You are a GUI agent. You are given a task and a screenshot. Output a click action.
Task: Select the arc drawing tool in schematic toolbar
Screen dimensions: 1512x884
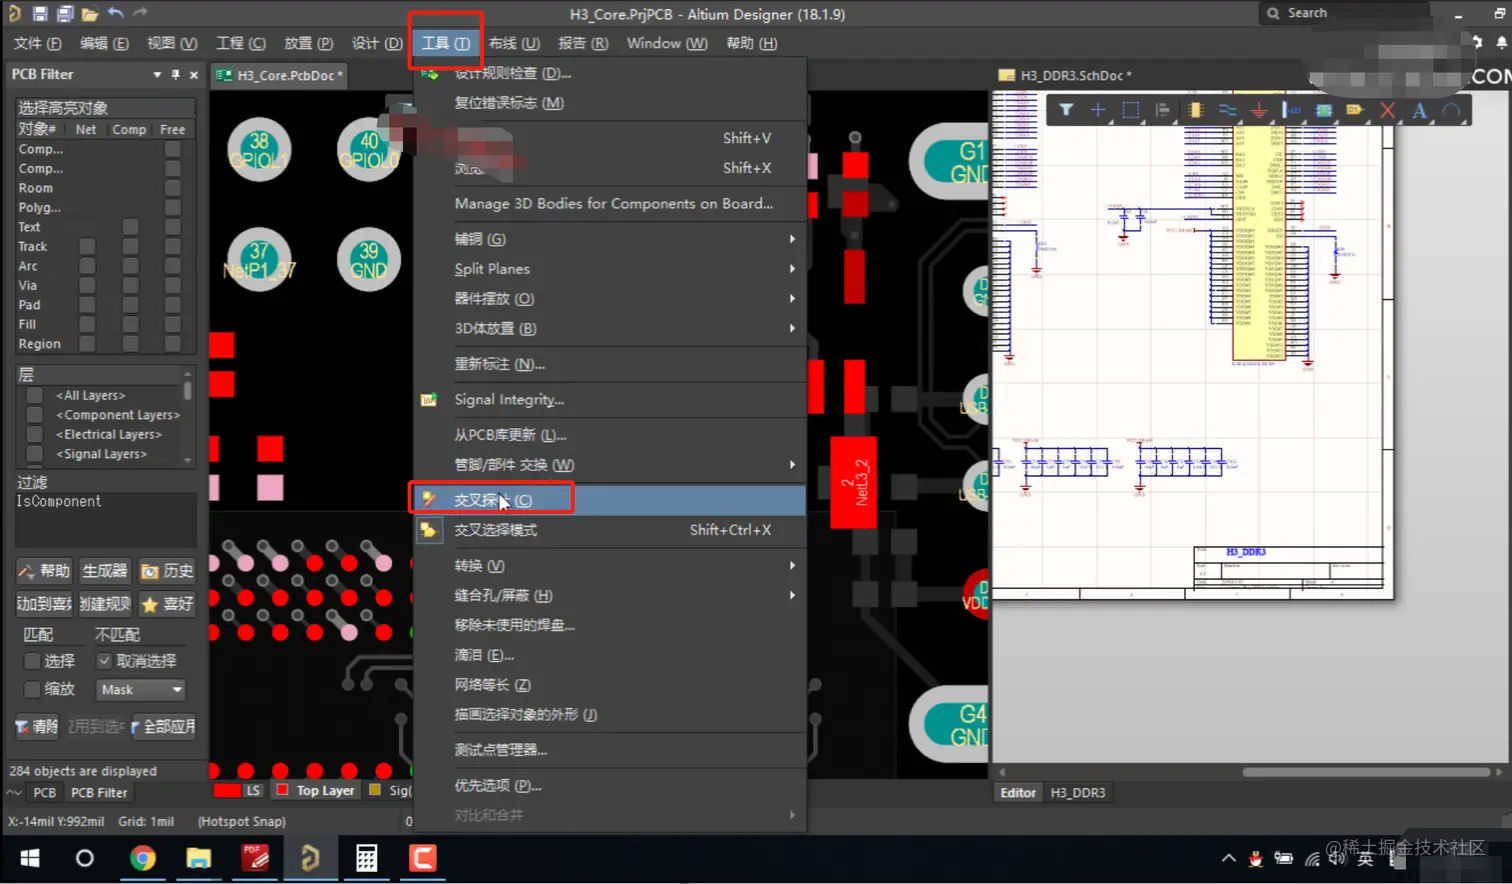pos(1451,110)
